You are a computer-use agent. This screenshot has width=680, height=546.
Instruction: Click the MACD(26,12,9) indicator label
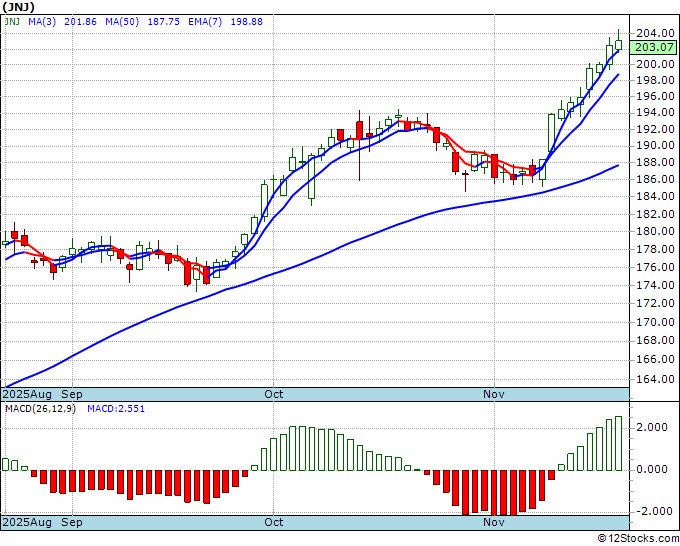(40, 409)
